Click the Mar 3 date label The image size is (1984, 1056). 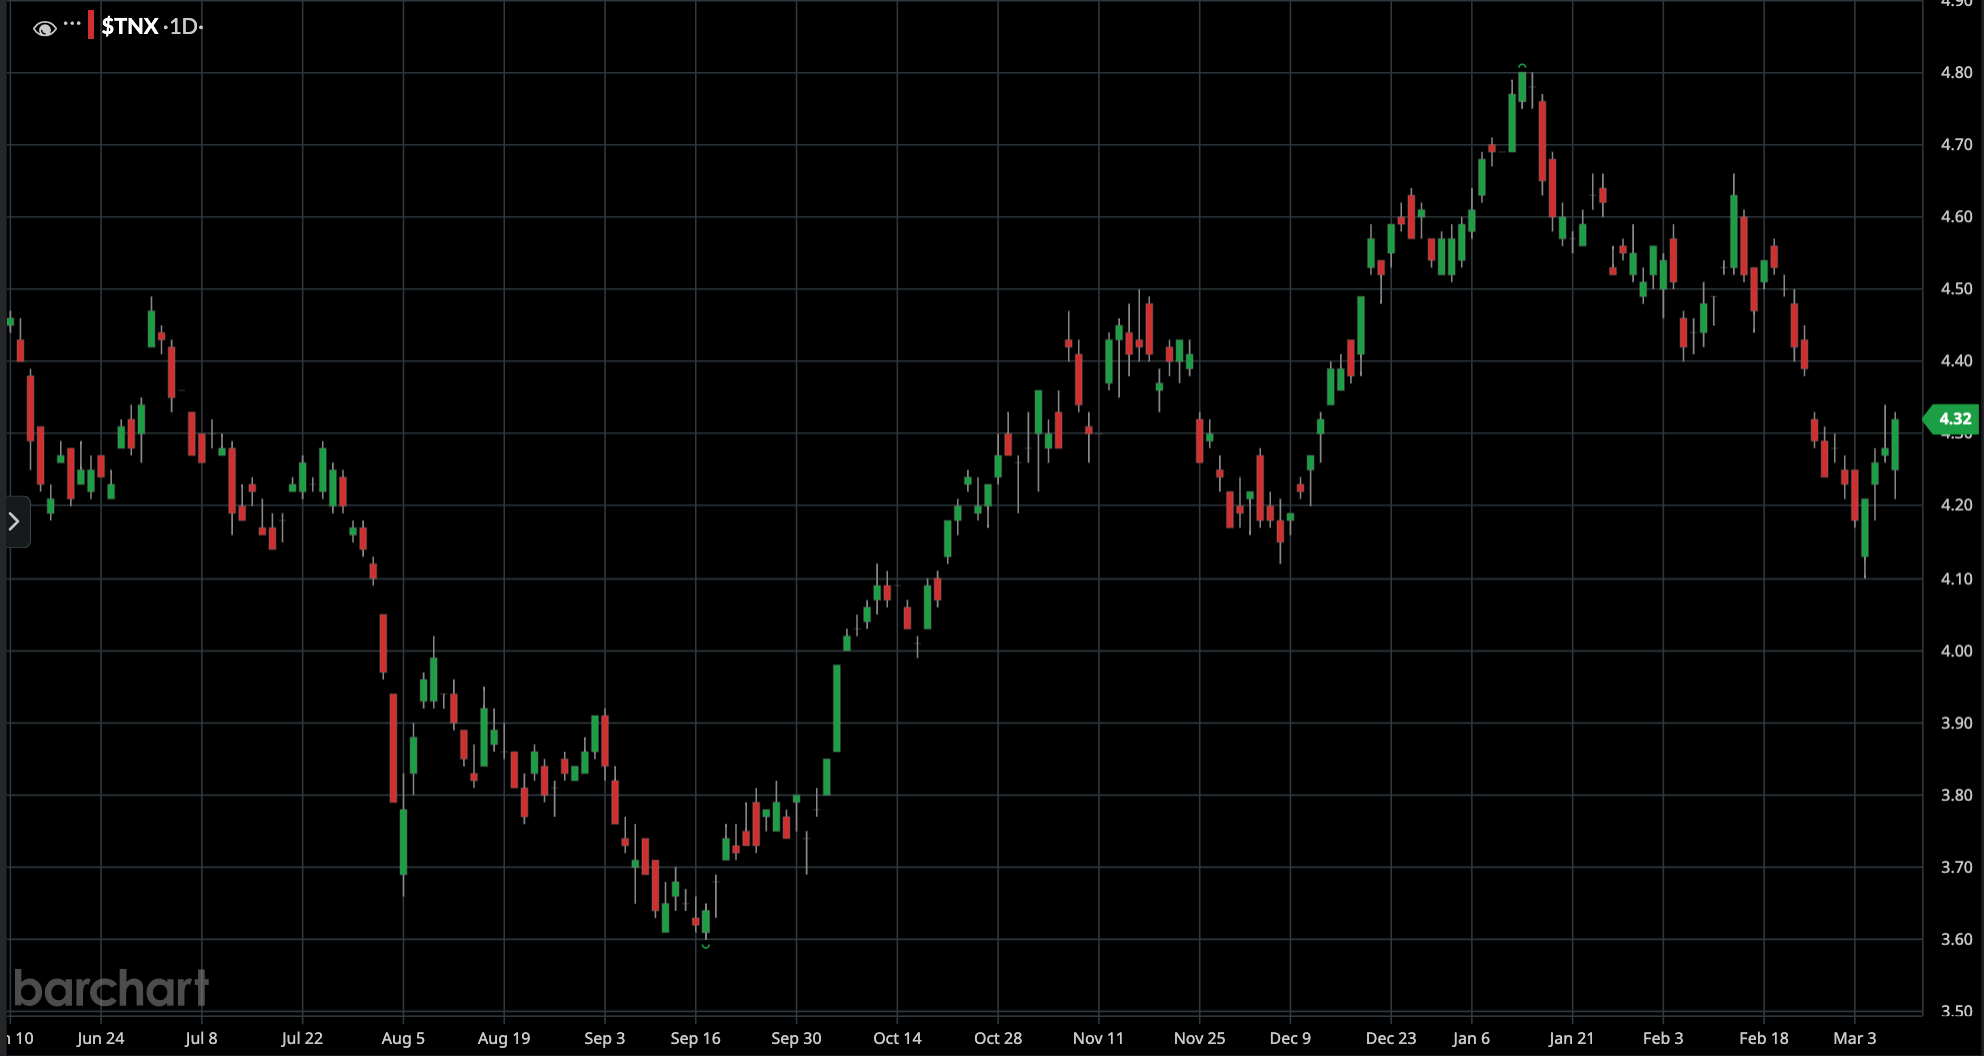click(1854, 1038)
